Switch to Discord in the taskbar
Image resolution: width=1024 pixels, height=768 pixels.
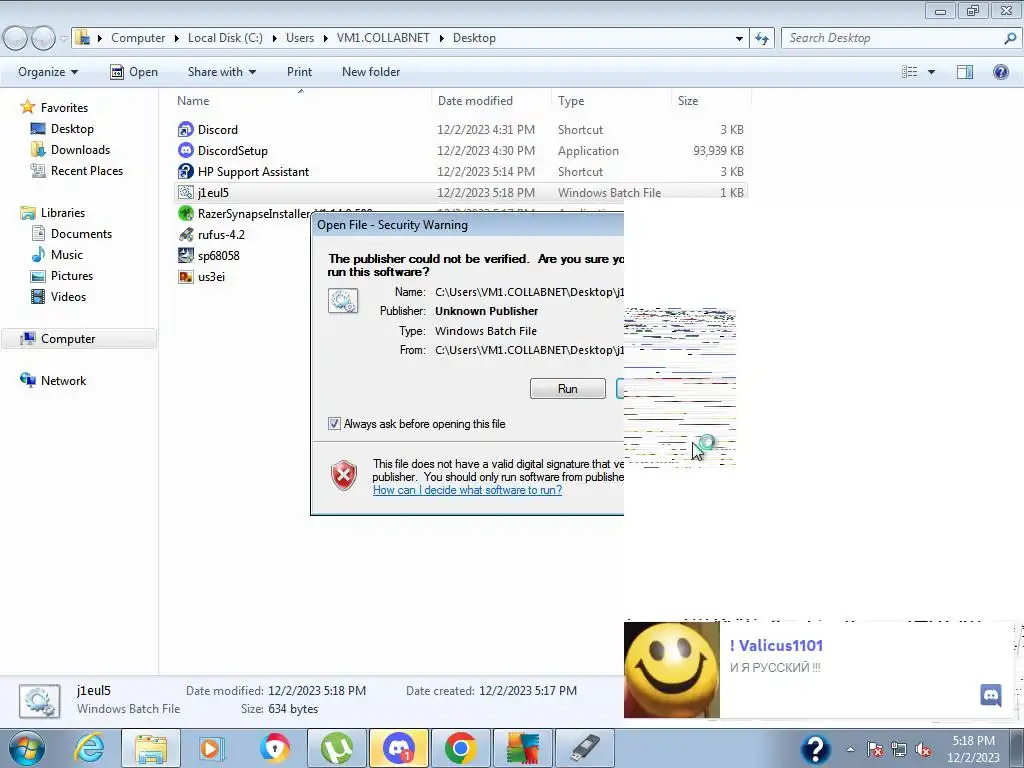point(399,748)
